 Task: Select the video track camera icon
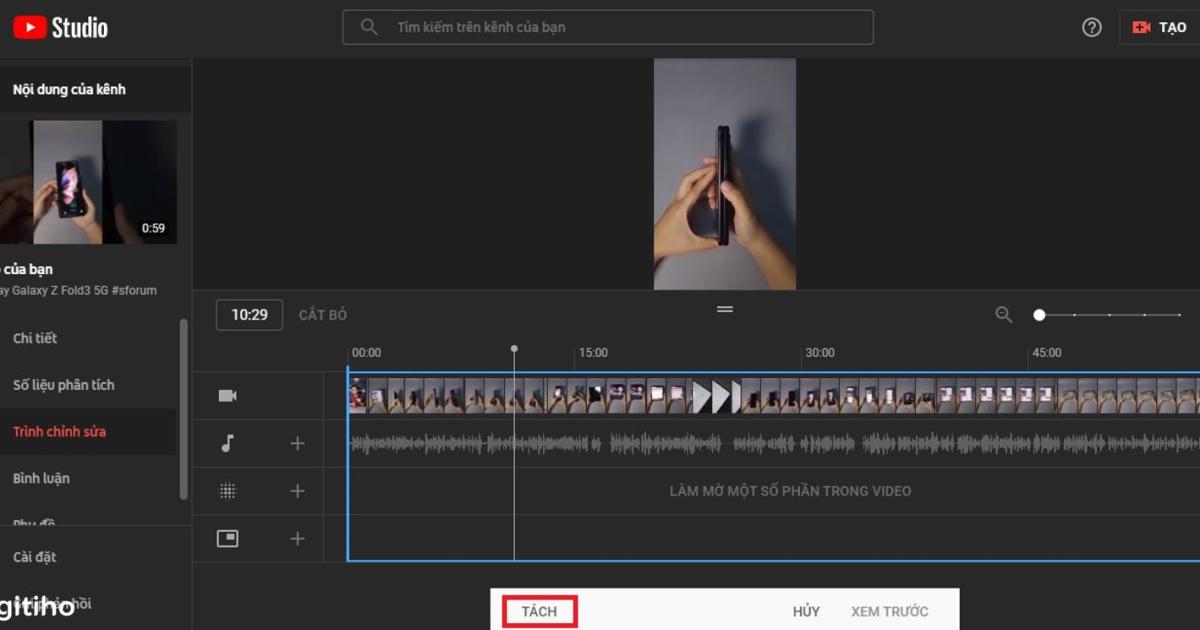tap(227, 395)
